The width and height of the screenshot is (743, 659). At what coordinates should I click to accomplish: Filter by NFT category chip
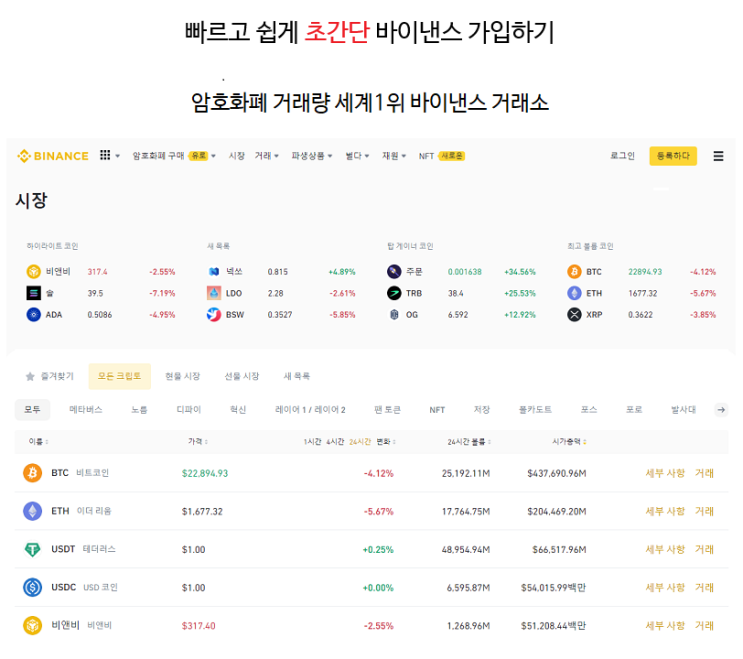pos(437,410)
